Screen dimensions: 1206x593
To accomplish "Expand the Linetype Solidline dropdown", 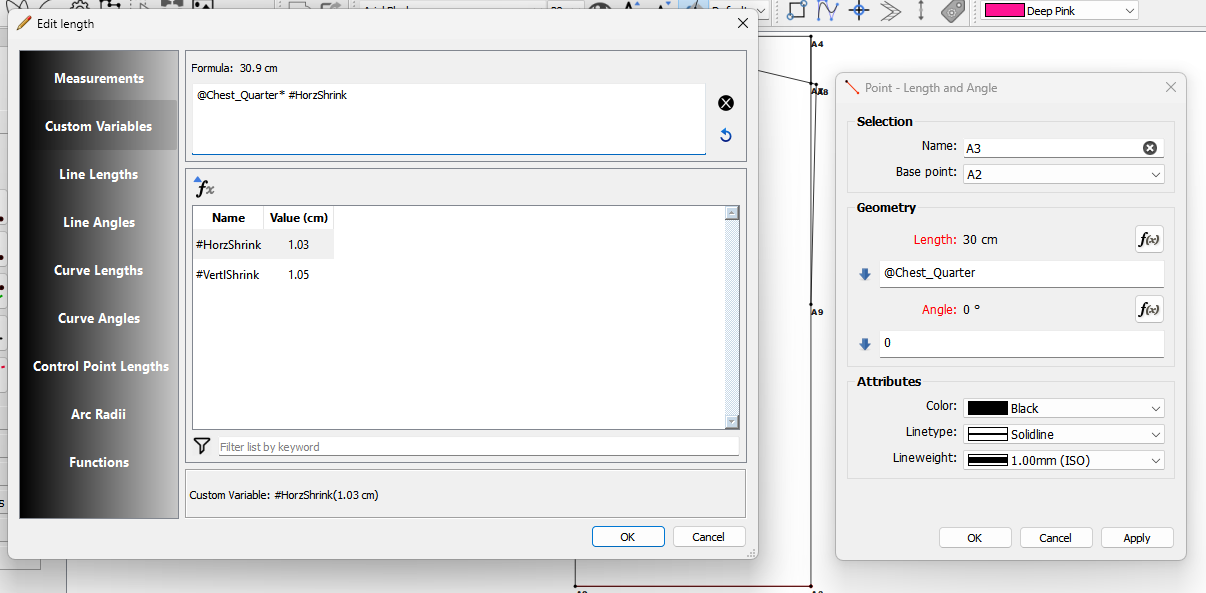I will (1063, 435).
